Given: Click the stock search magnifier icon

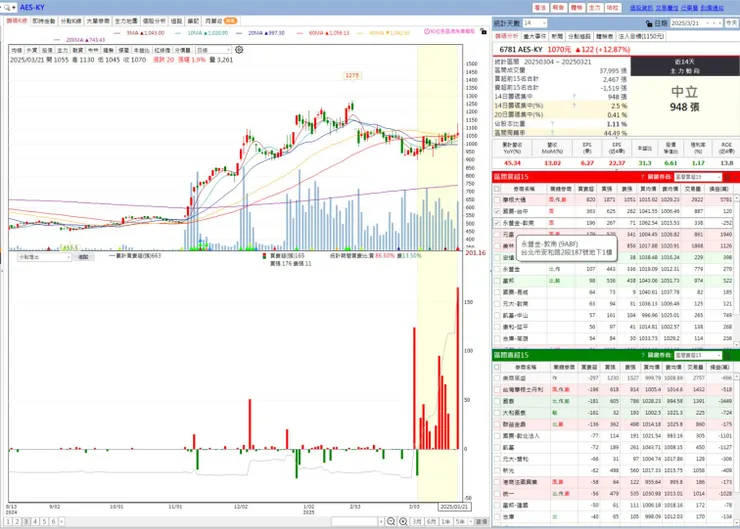Looking at the screenshot, I should coord(6,8).
